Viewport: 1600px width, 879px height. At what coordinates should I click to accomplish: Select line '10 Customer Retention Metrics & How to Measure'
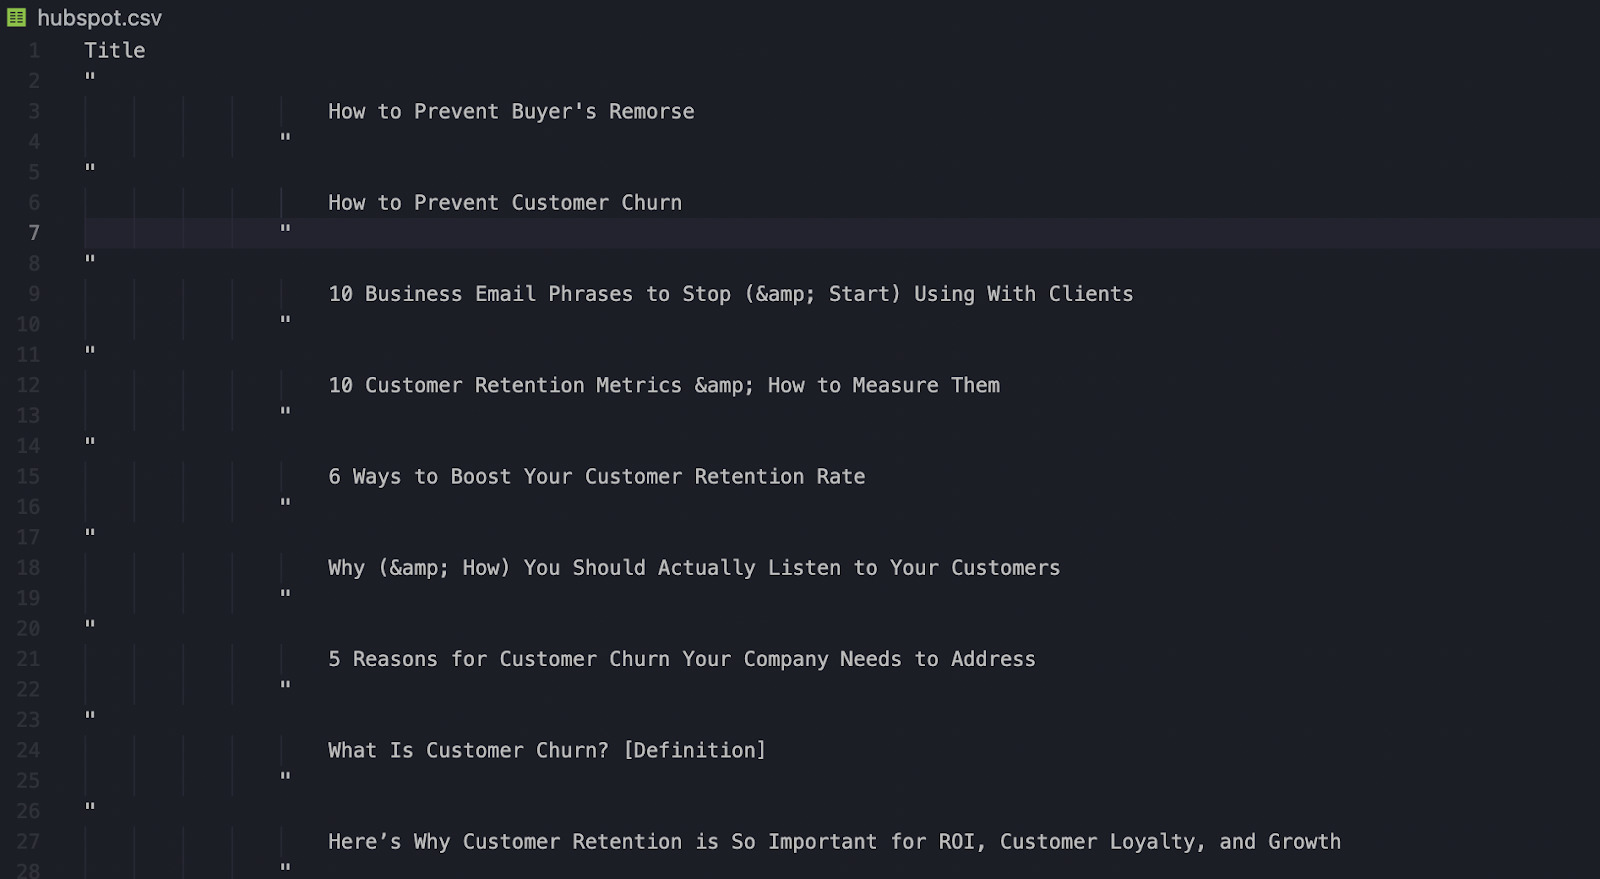coord(664,385)
